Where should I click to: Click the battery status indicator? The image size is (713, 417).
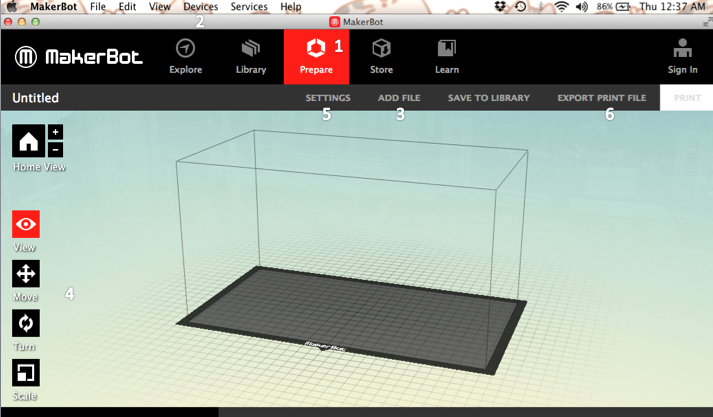click(613, 6)
